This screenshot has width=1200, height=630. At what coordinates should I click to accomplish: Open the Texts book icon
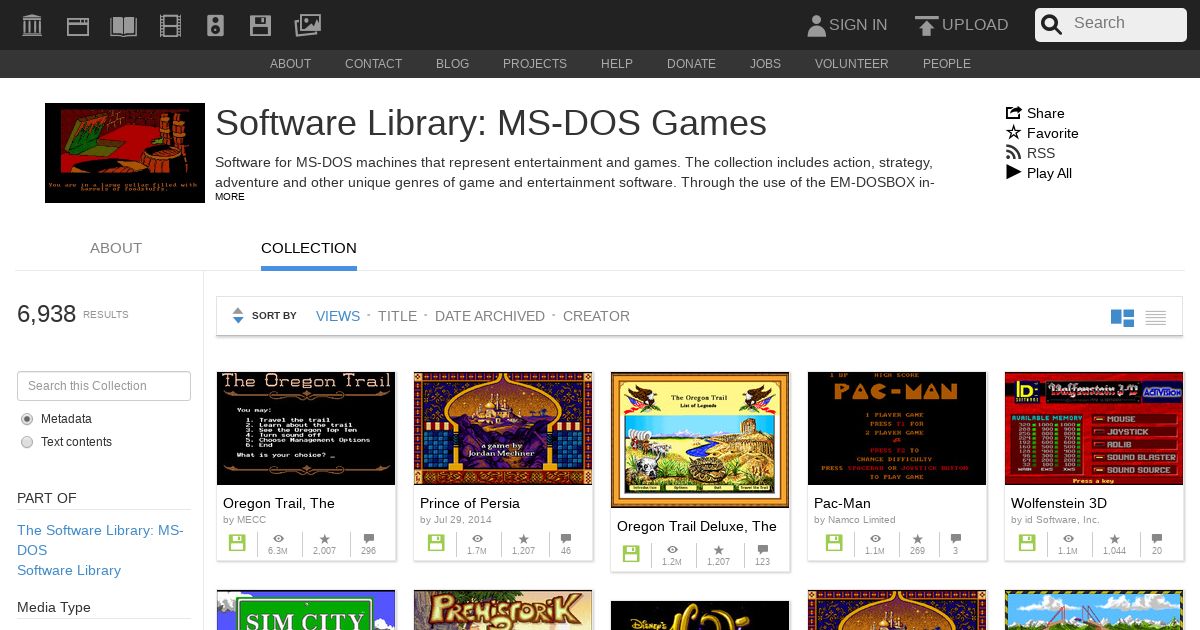tap(124, 25)
